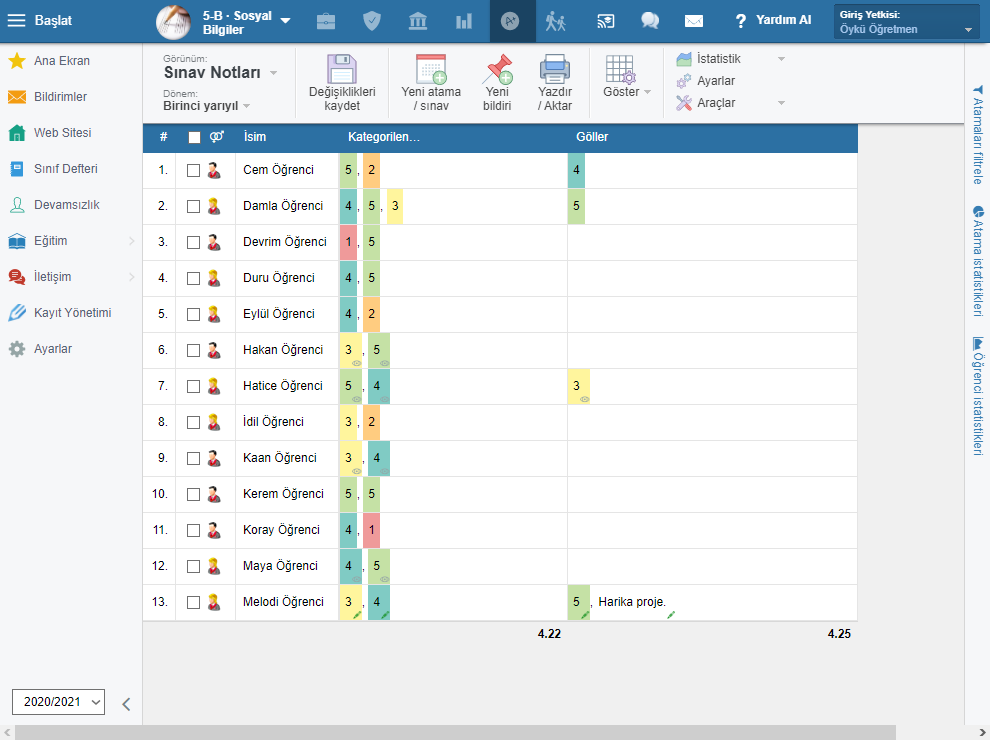The height and width of the screenshot is (740, 990).
Task: Check the box for Kaan Öğrenci
Action: 194,458
